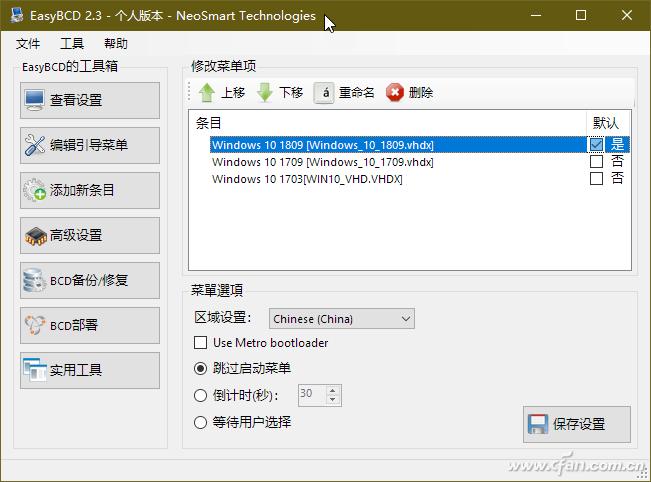Open the 帮助 menu
This screenshot has height=482, width=651.
[x=116, y=43]
